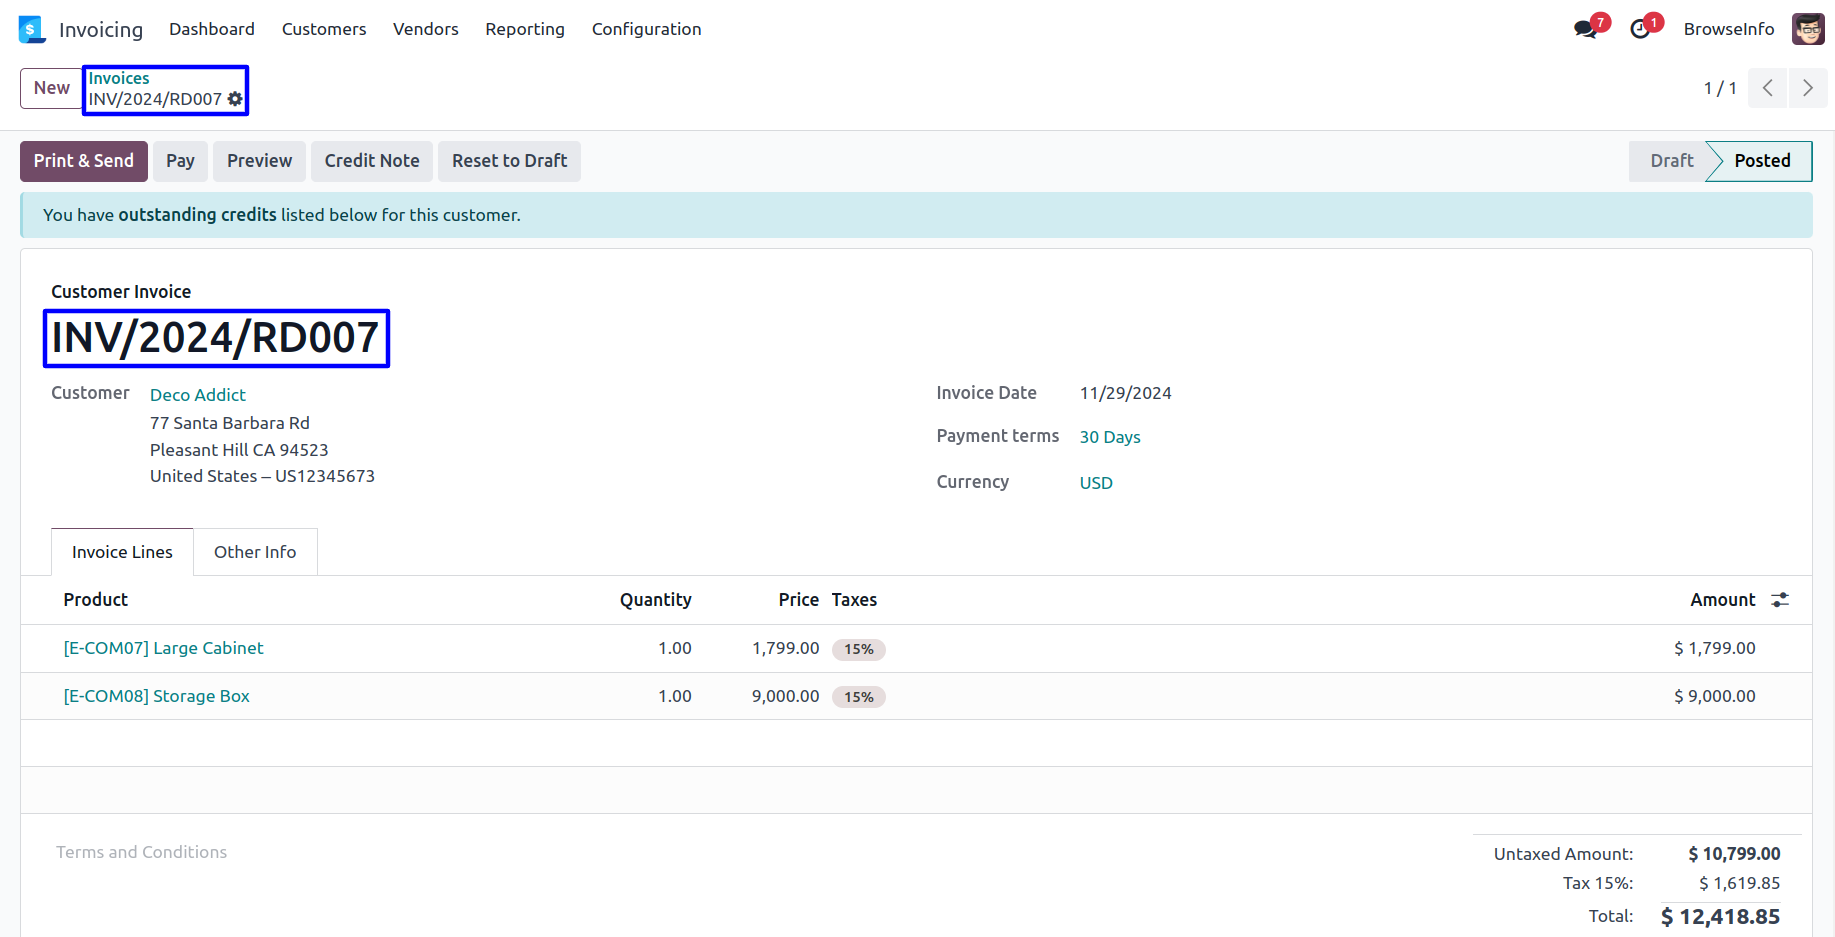
Task: Open the Large Cabinet product link
Action: coord(163,648)
